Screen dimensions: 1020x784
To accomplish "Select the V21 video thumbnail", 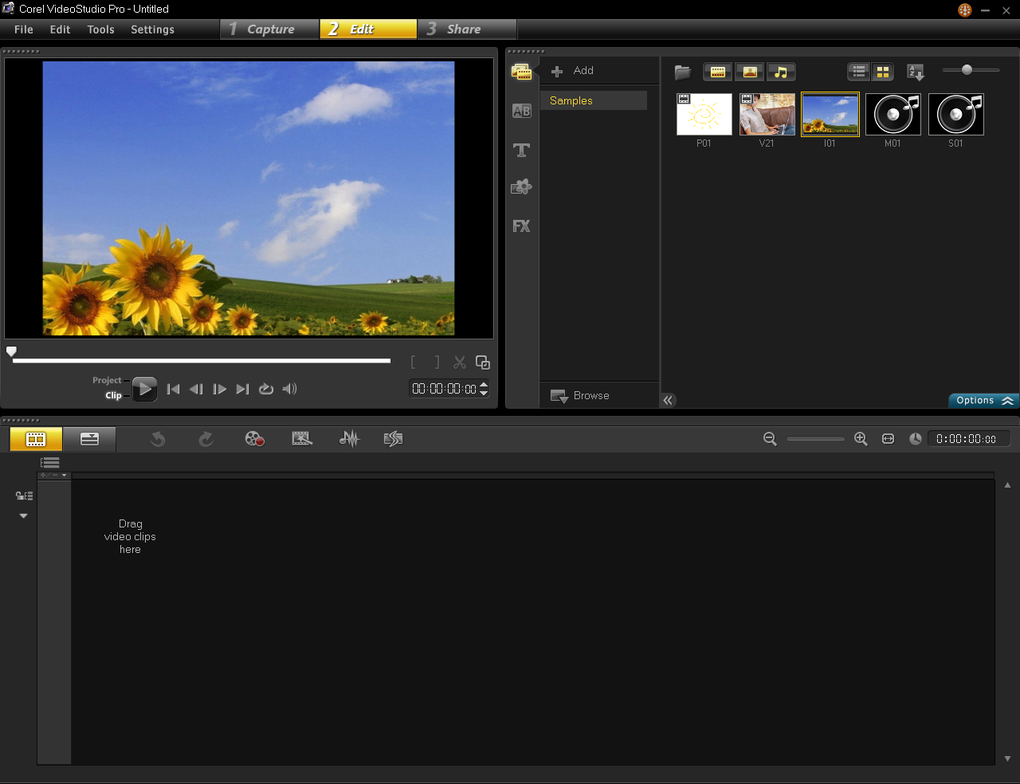I will (767, 115).
